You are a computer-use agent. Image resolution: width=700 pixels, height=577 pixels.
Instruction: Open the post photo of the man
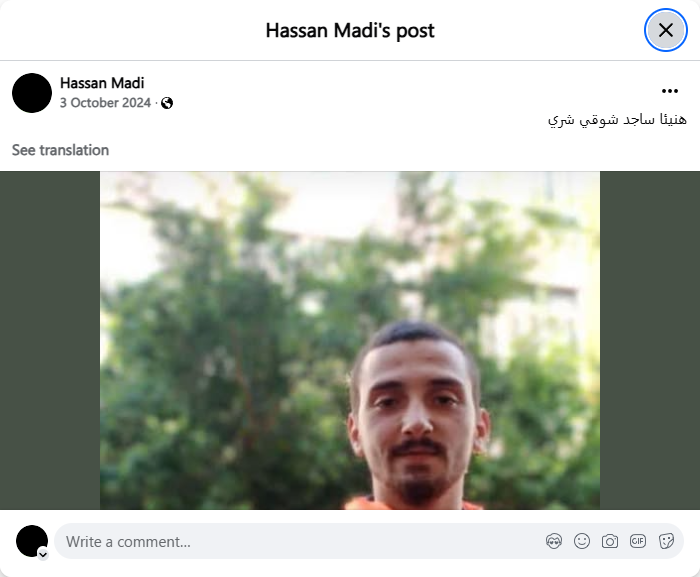coord(350,340)
